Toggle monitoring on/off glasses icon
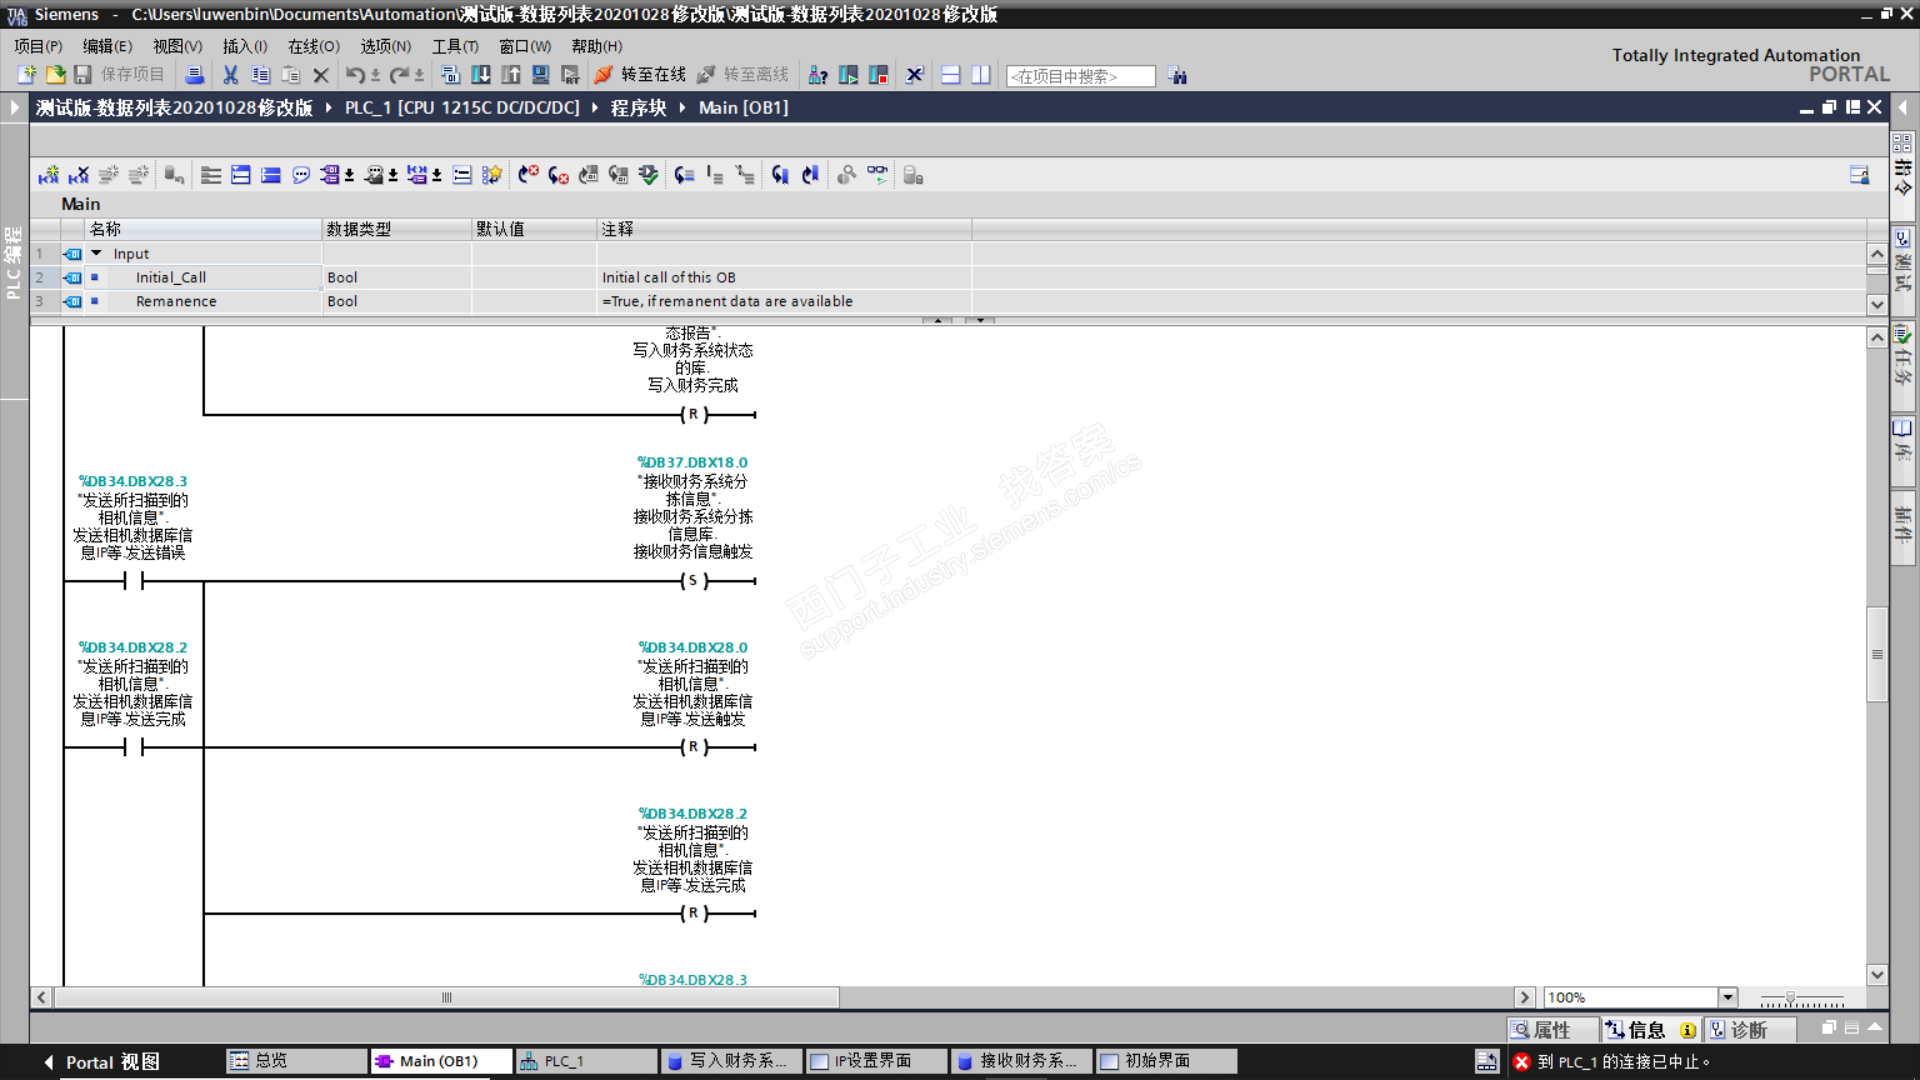This screenshot has height=1080, width=1920. click(x=877, y=175)
